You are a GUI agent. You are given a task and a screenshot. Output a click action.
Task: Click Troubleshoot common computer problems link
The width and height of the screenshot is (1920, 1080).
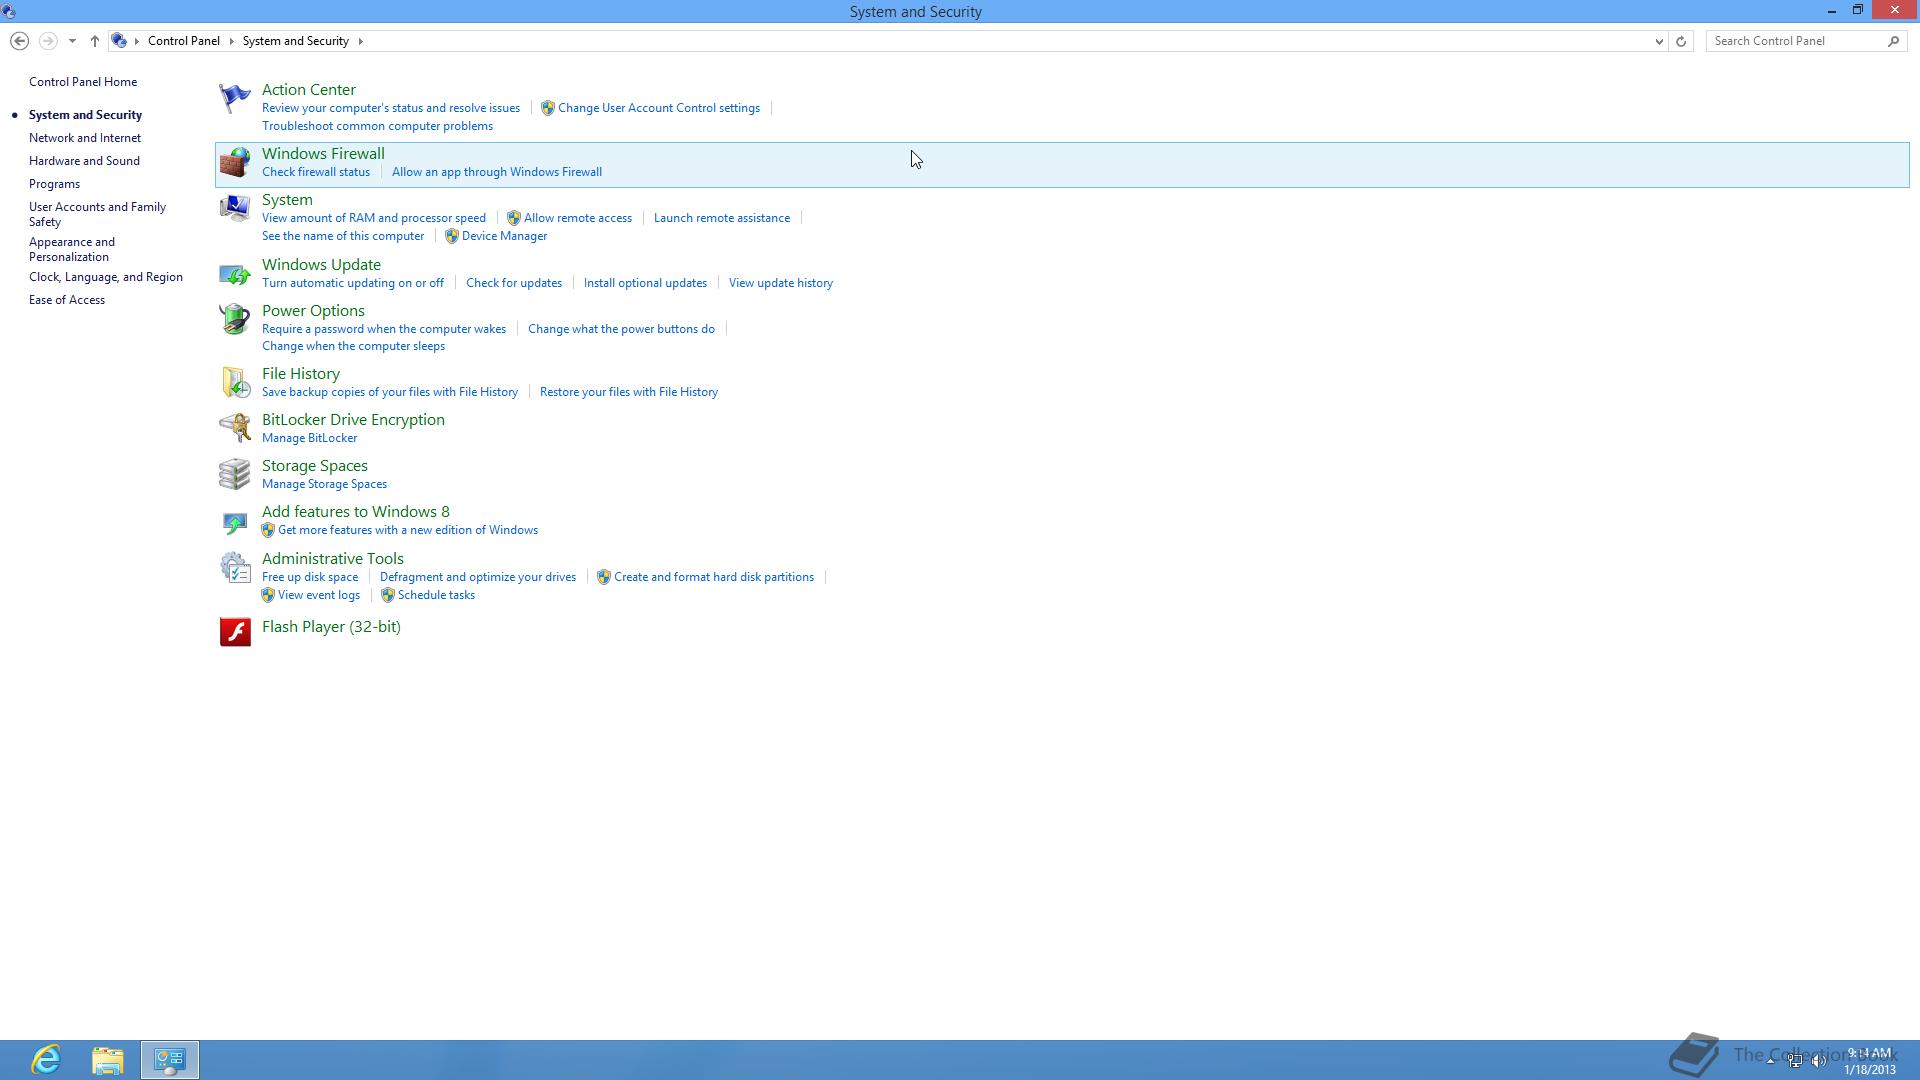pyautogui.click(x=377, y=126)
